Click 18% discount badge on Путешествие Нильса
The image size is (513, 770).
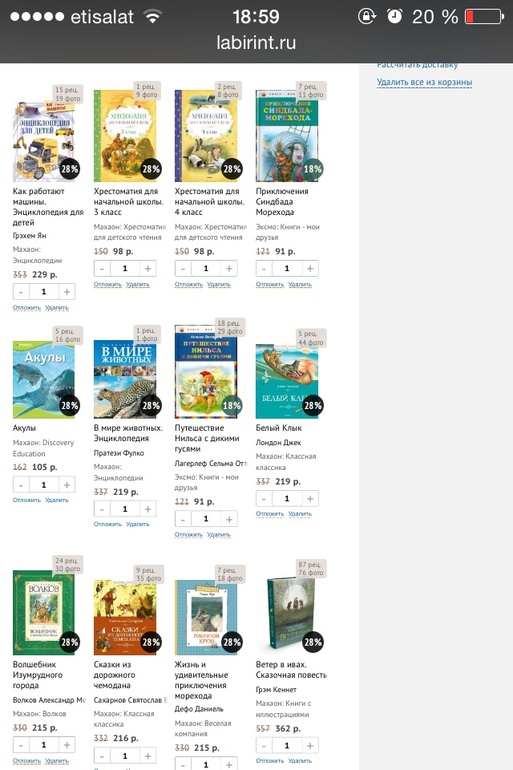pyautogui.click(x=231, y=406)
